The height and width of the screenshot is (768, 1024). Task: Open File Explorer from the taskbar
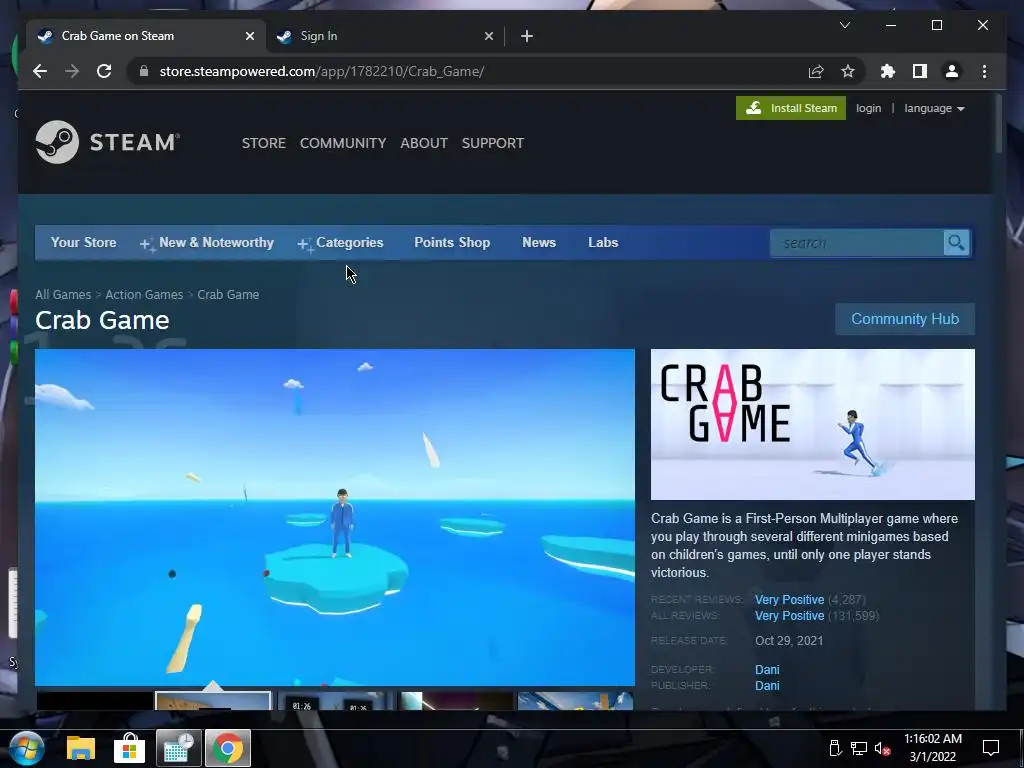coord(81,748)
